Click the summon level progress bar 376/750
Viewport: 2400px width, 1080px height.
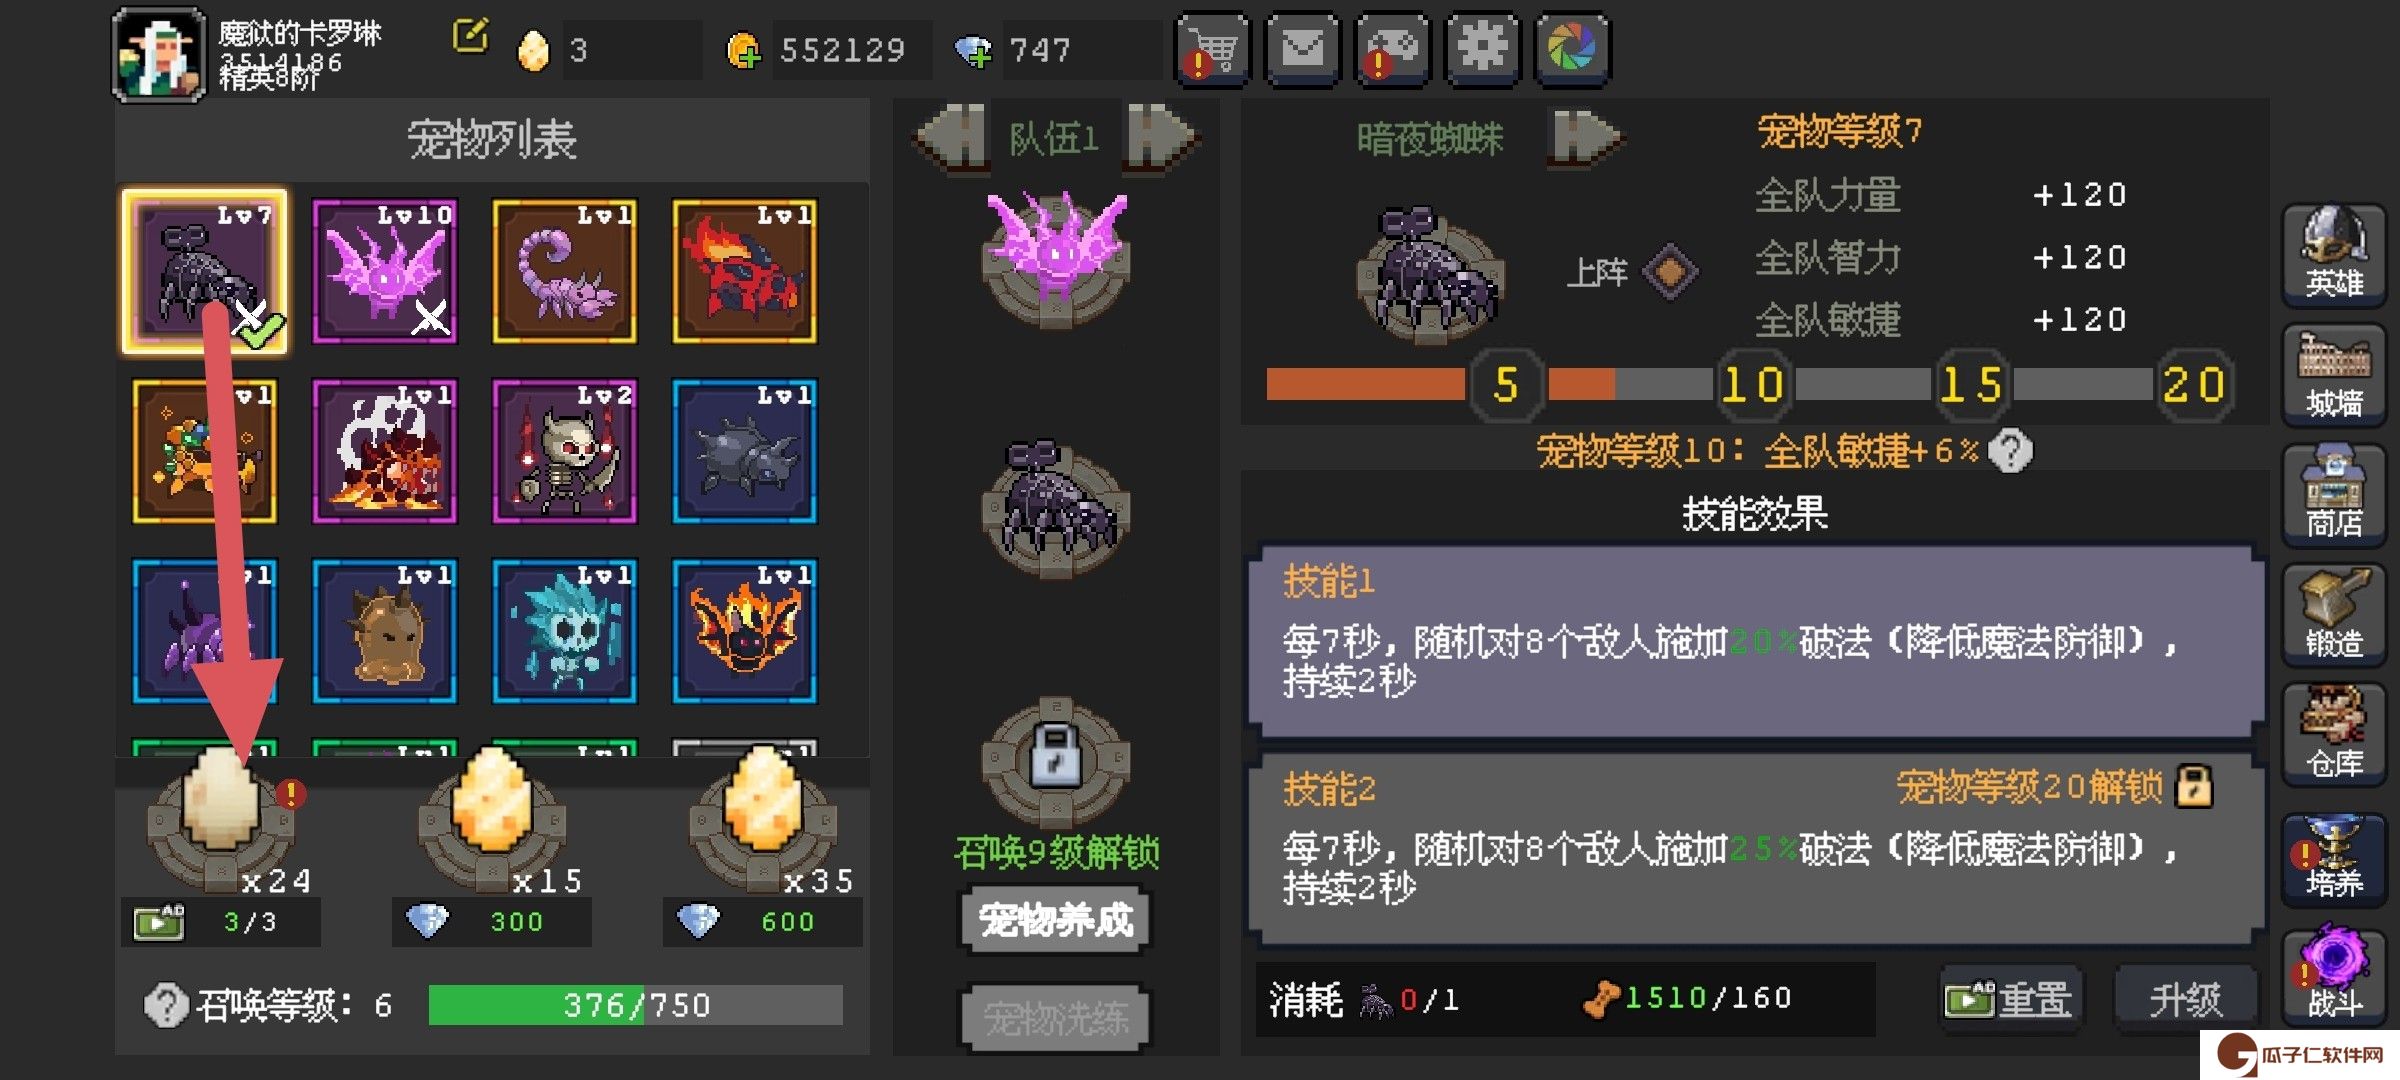(635, 1004)
